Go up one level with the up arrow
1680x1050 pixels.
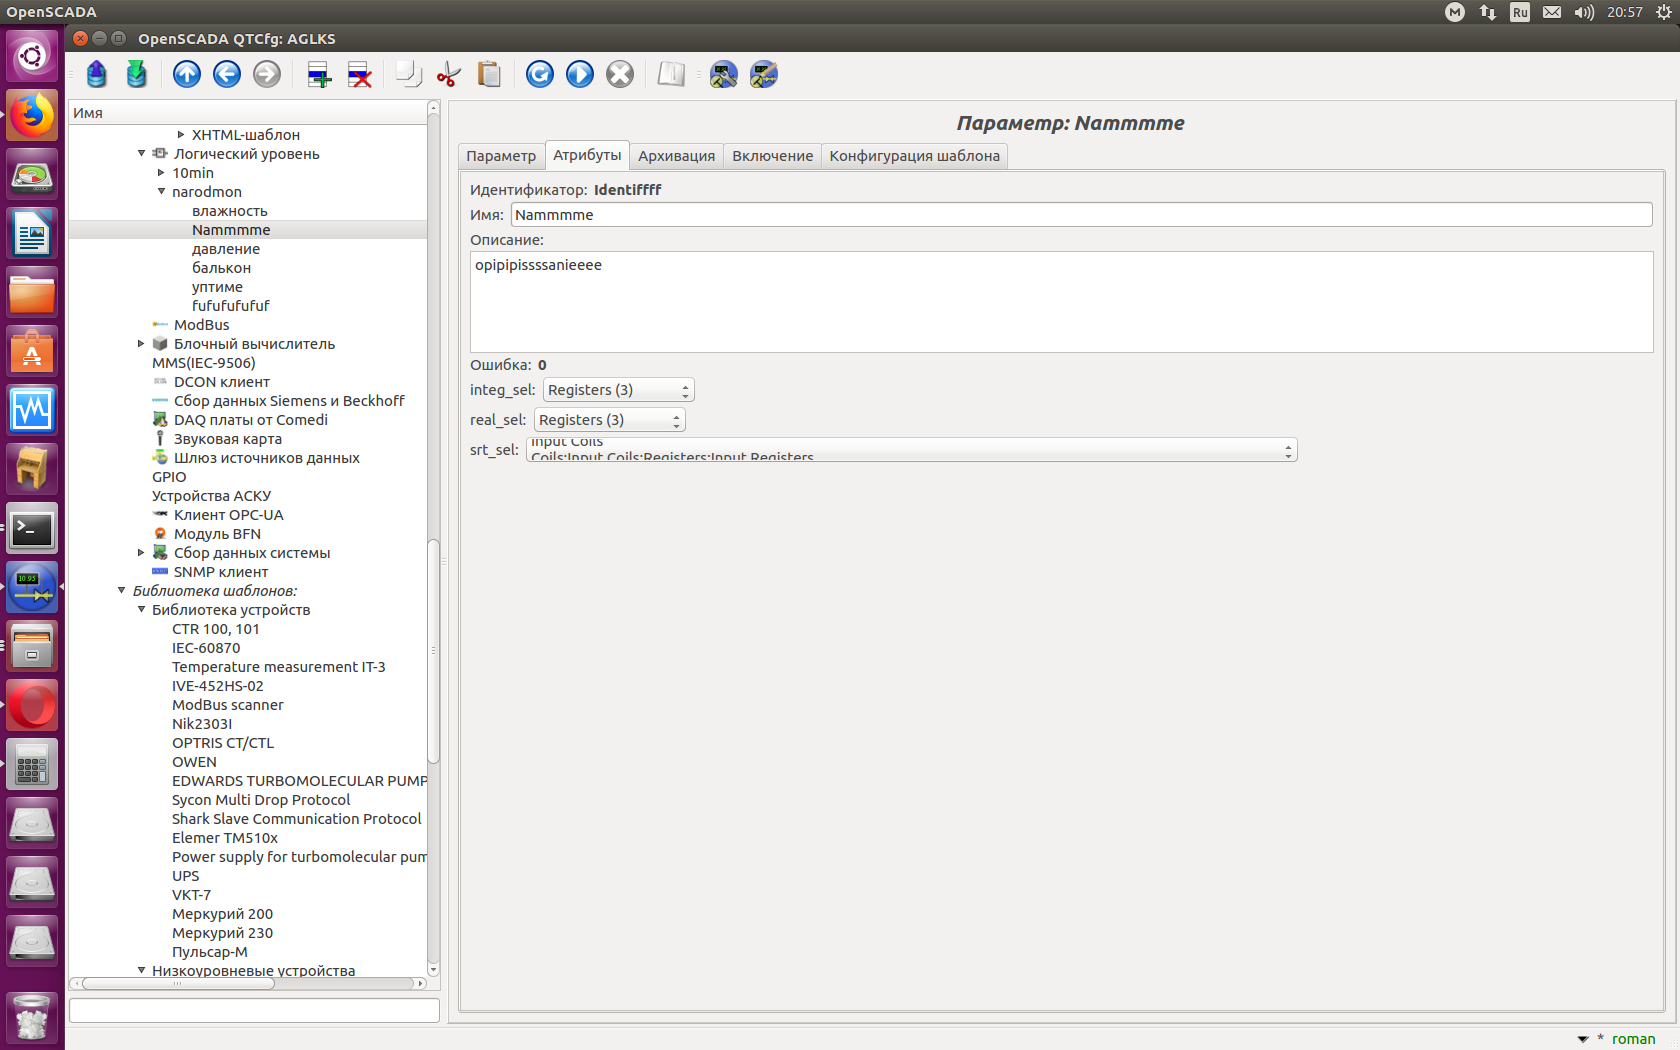point(187,74)
